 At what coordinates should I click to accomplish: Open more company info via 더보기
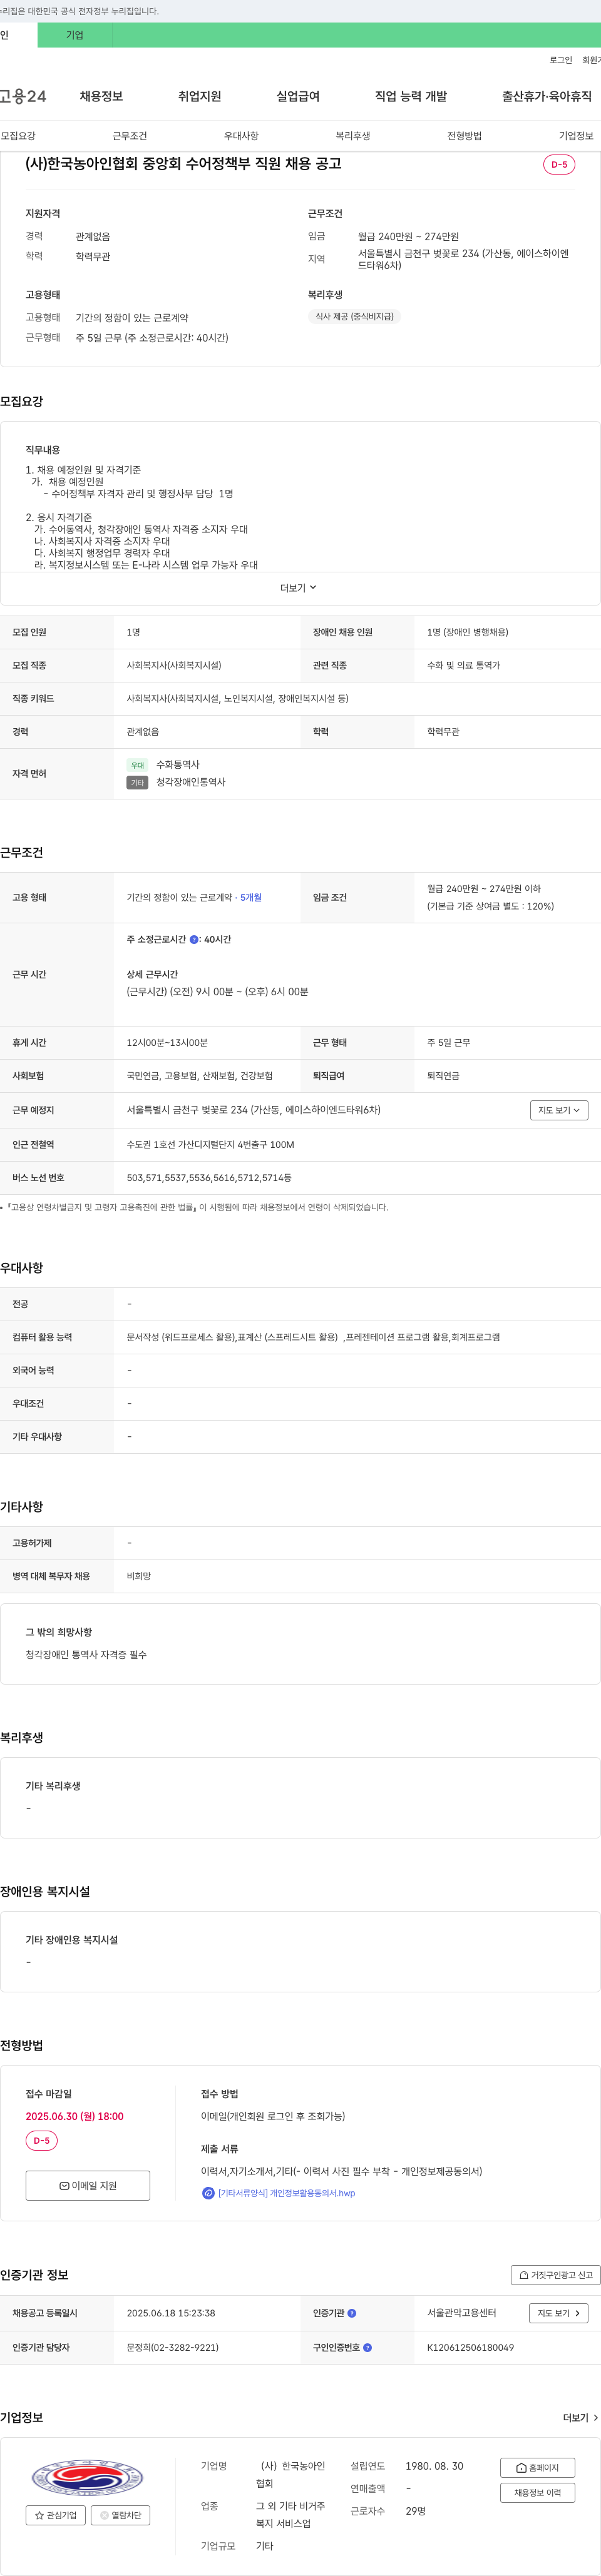pos(581,2418)
